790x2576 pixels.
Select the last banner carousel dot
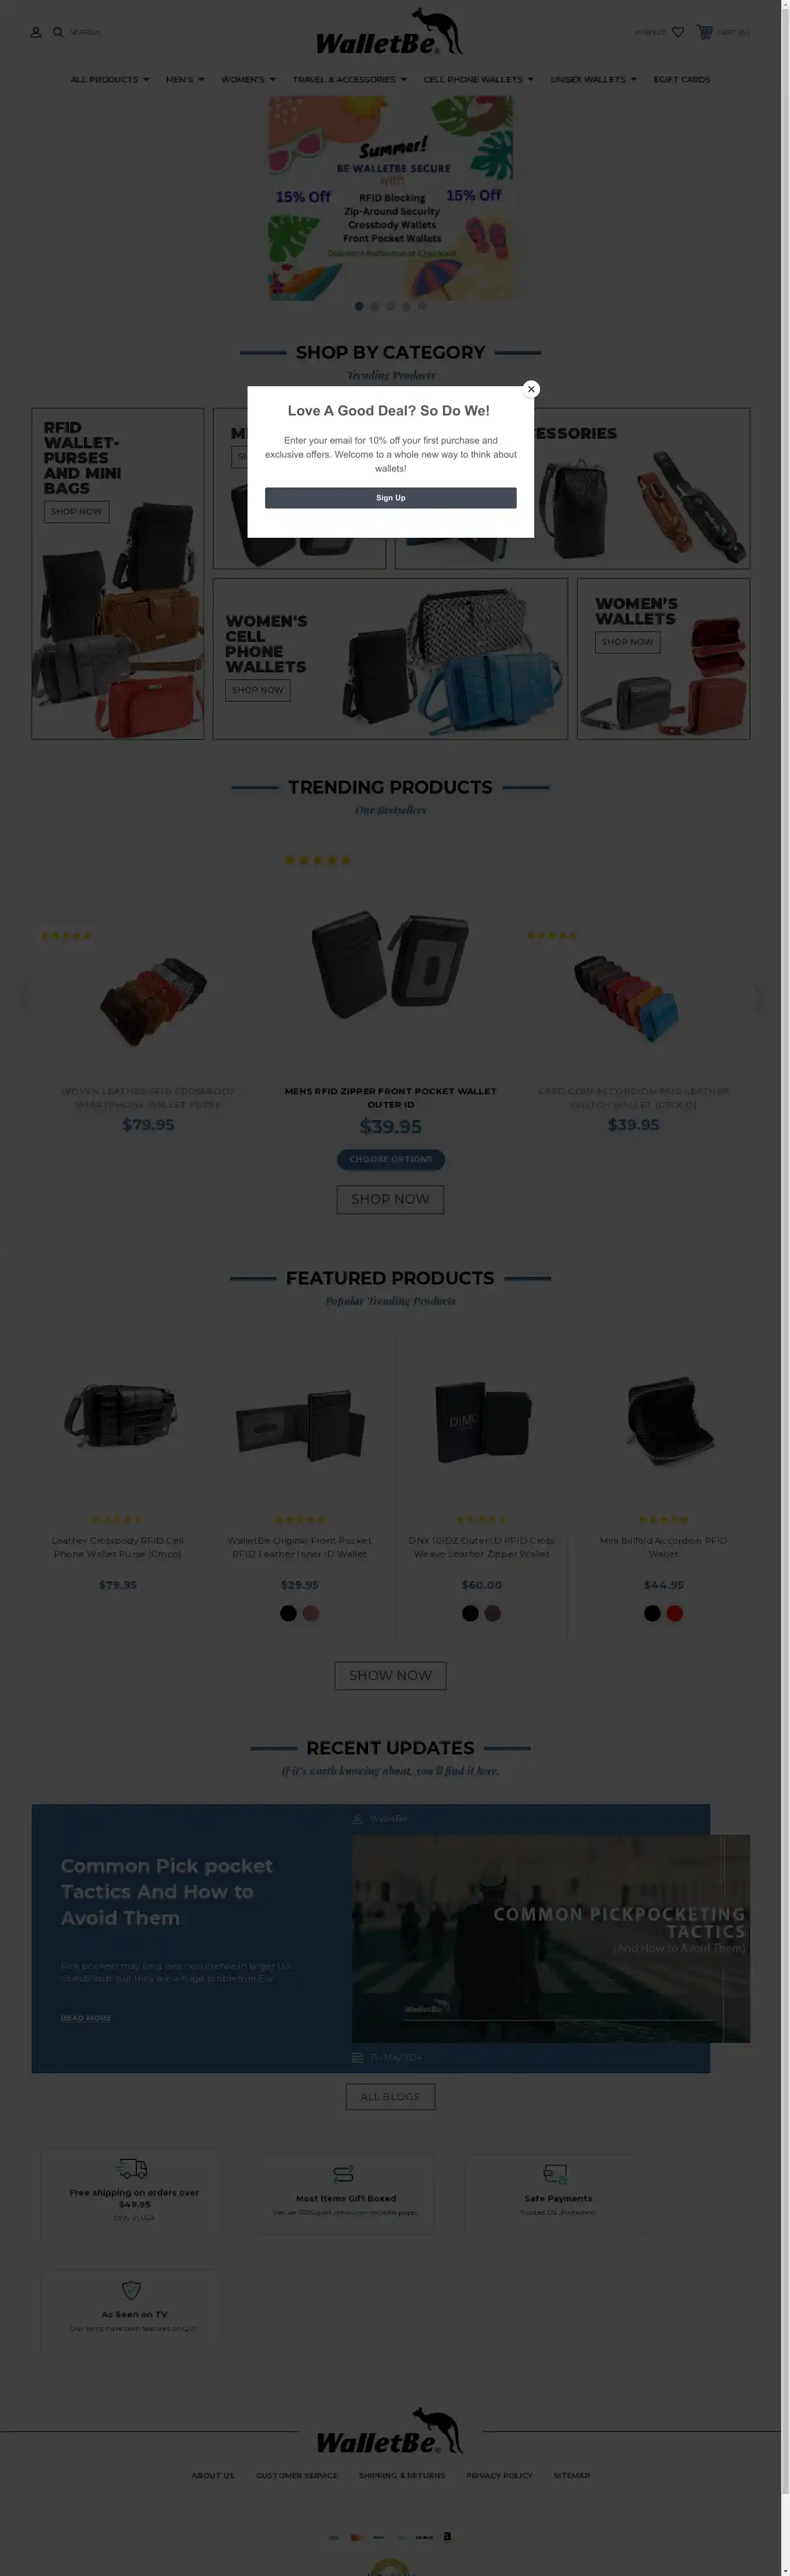tap(422, 306)
